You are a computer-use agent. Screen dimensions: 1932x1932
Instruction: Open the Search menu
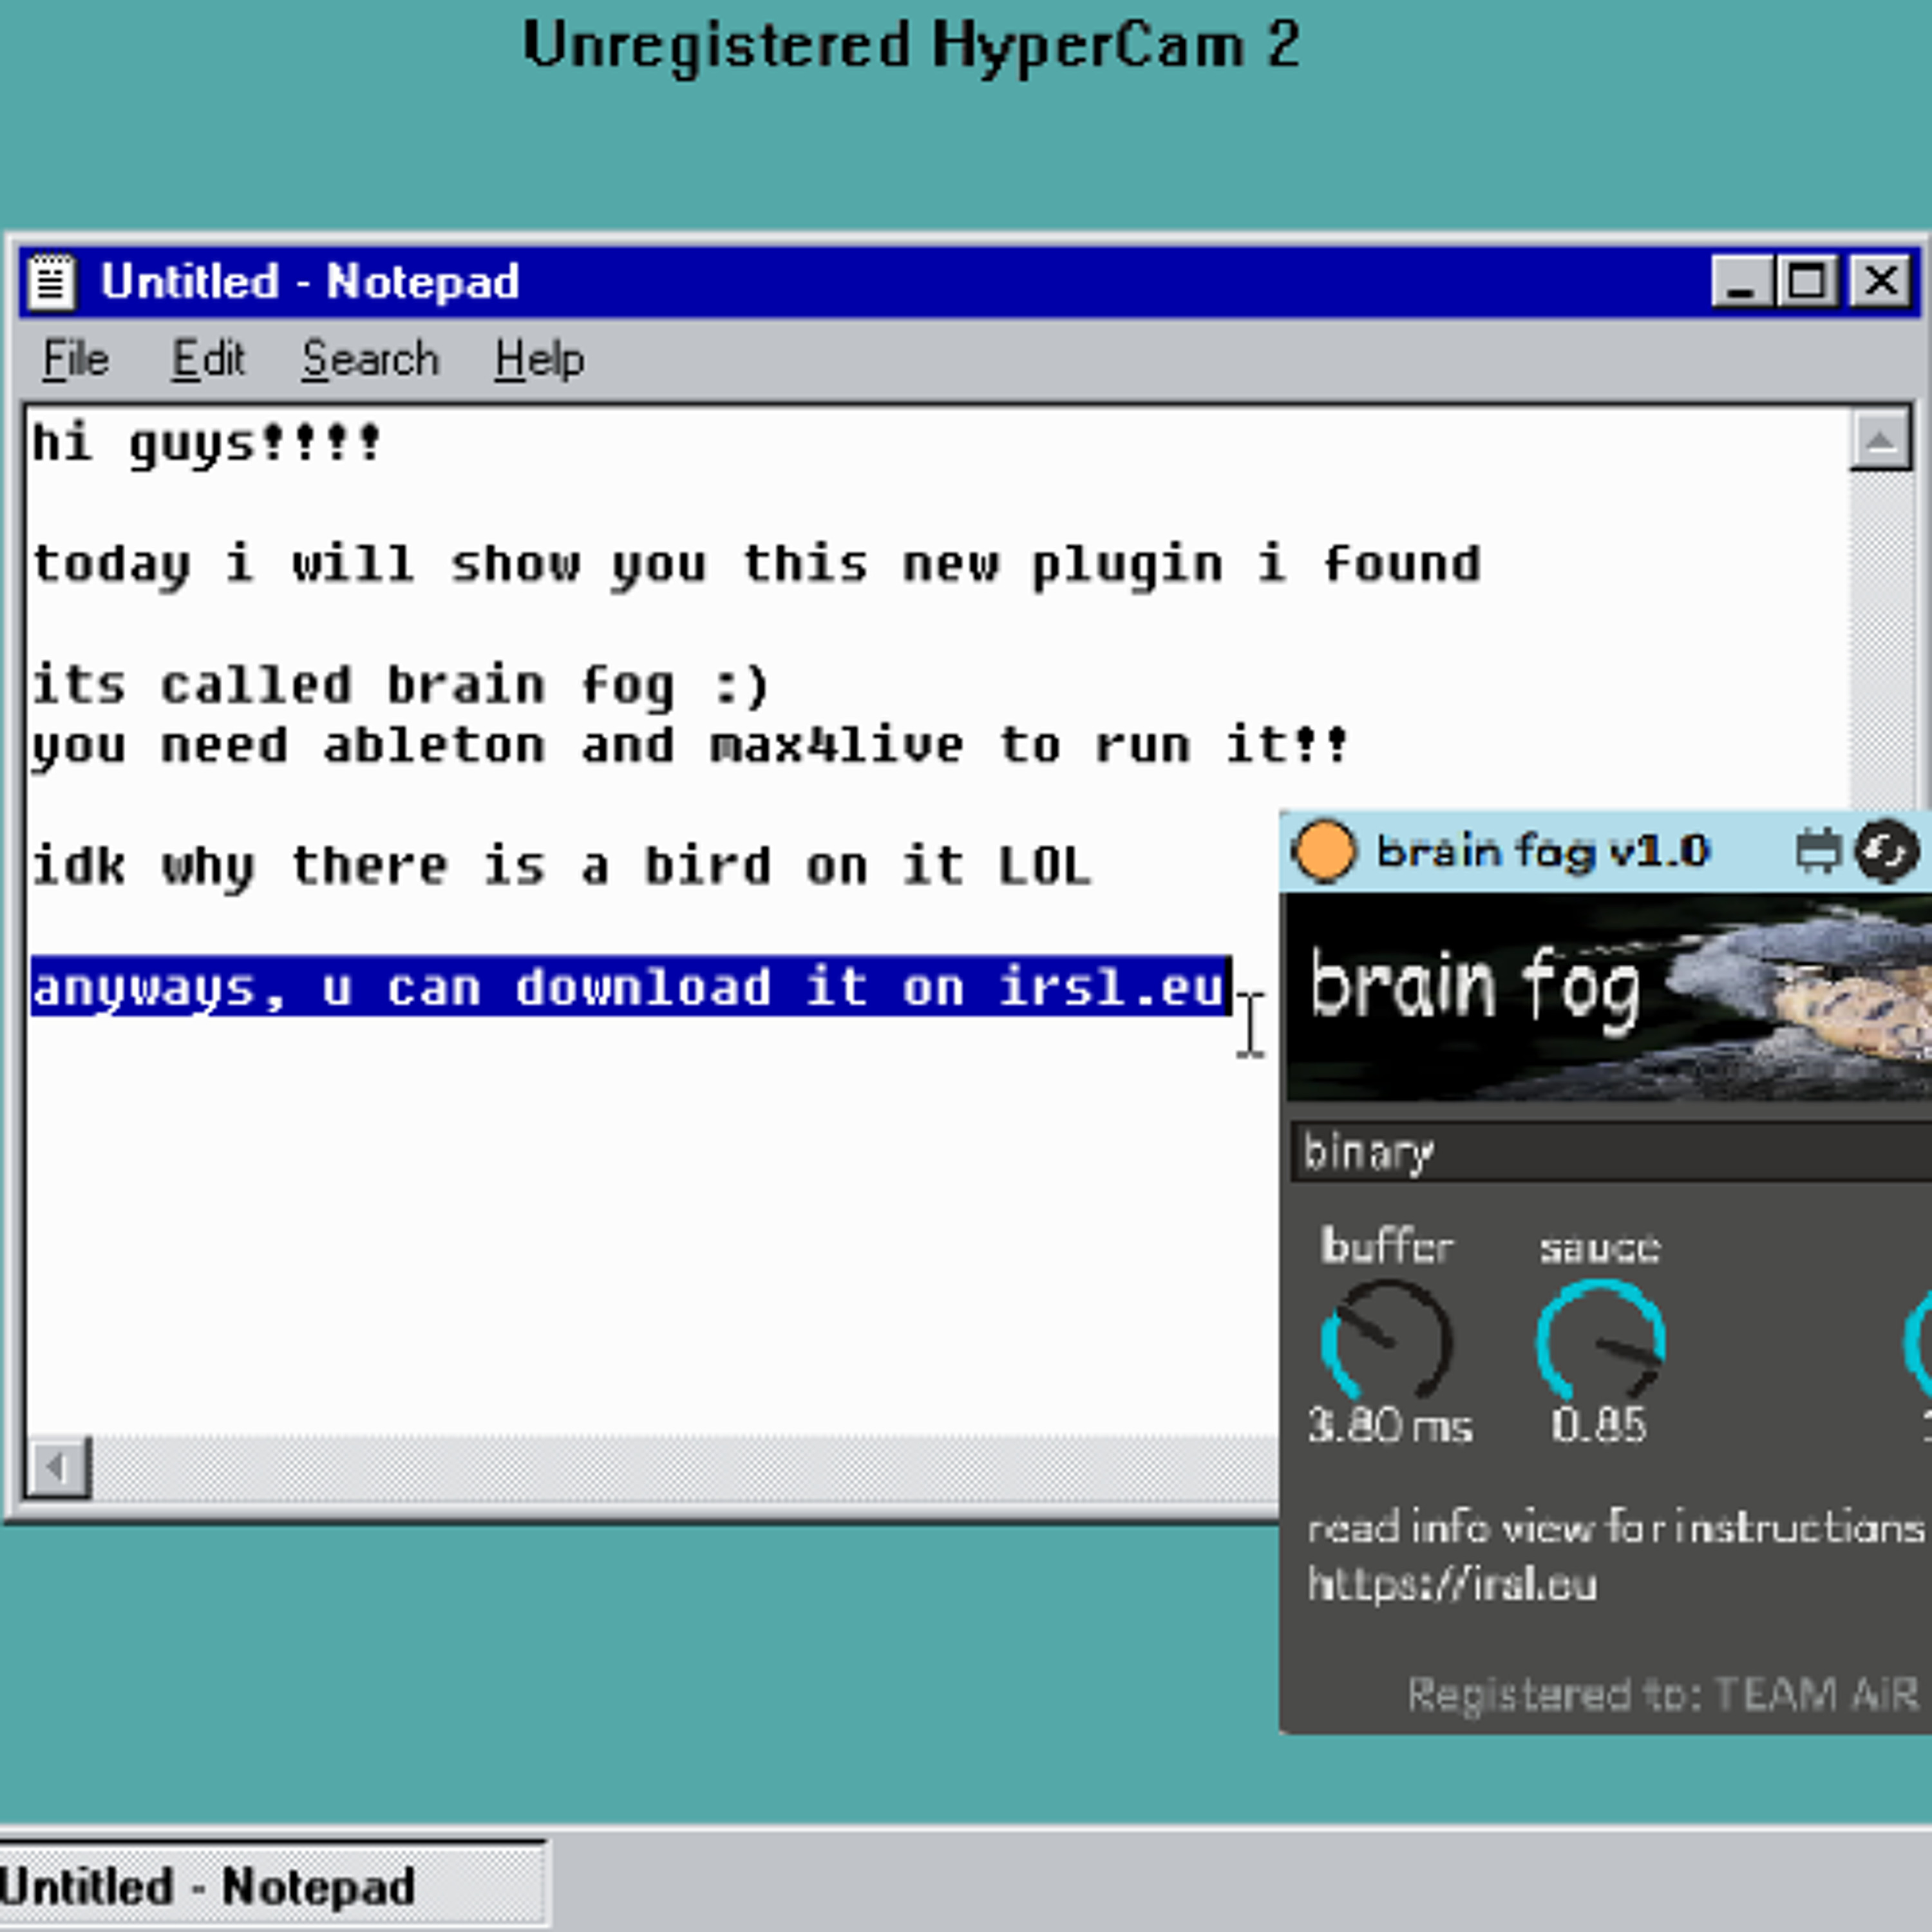[370, 359]
